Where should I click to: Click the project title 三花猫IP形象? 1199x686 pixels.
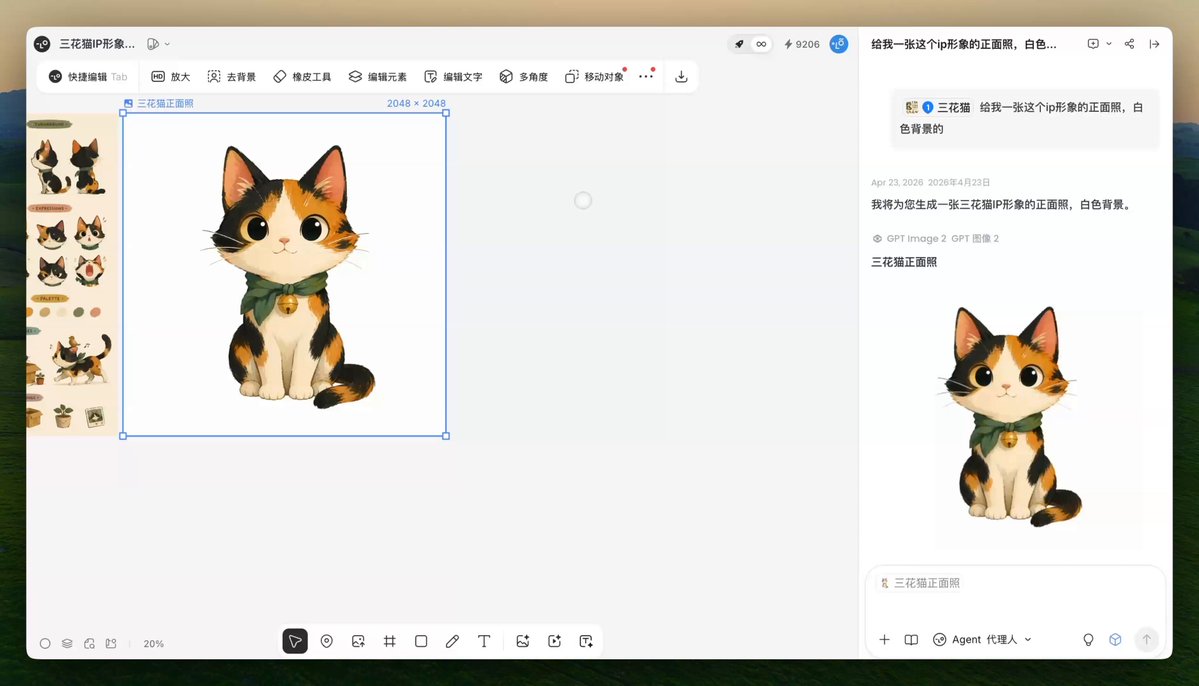pos(97,44)
